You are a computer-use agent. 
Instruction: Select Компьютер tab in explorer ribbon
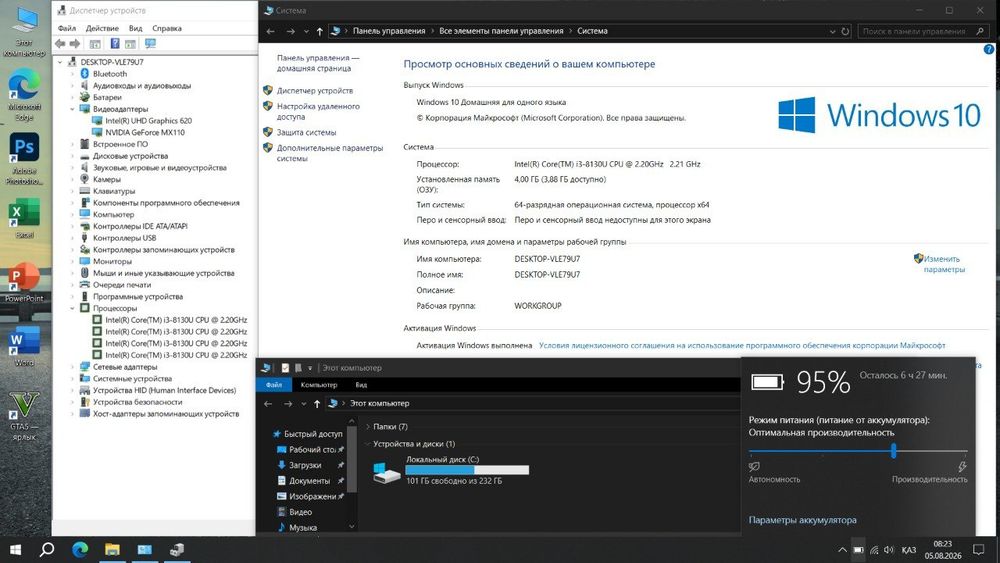pos(319,385)
